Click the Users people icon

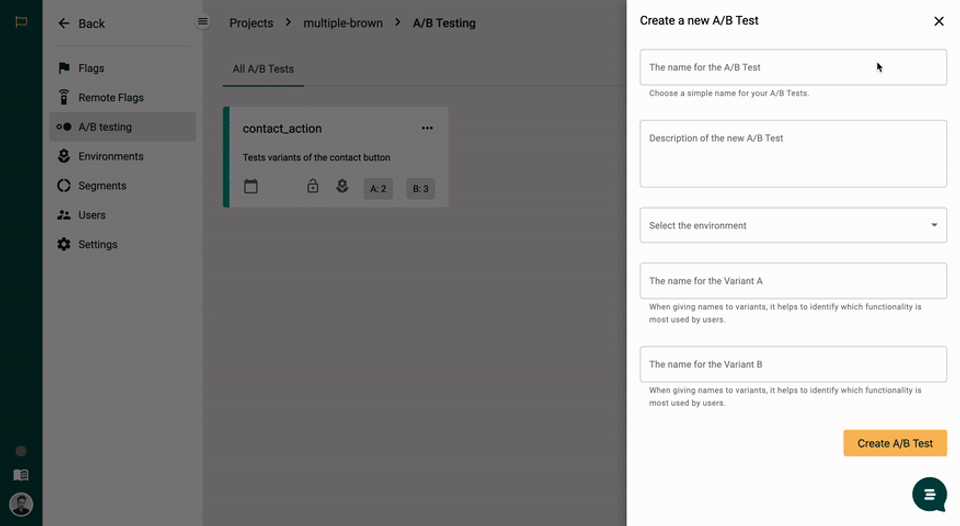(64, 215)
